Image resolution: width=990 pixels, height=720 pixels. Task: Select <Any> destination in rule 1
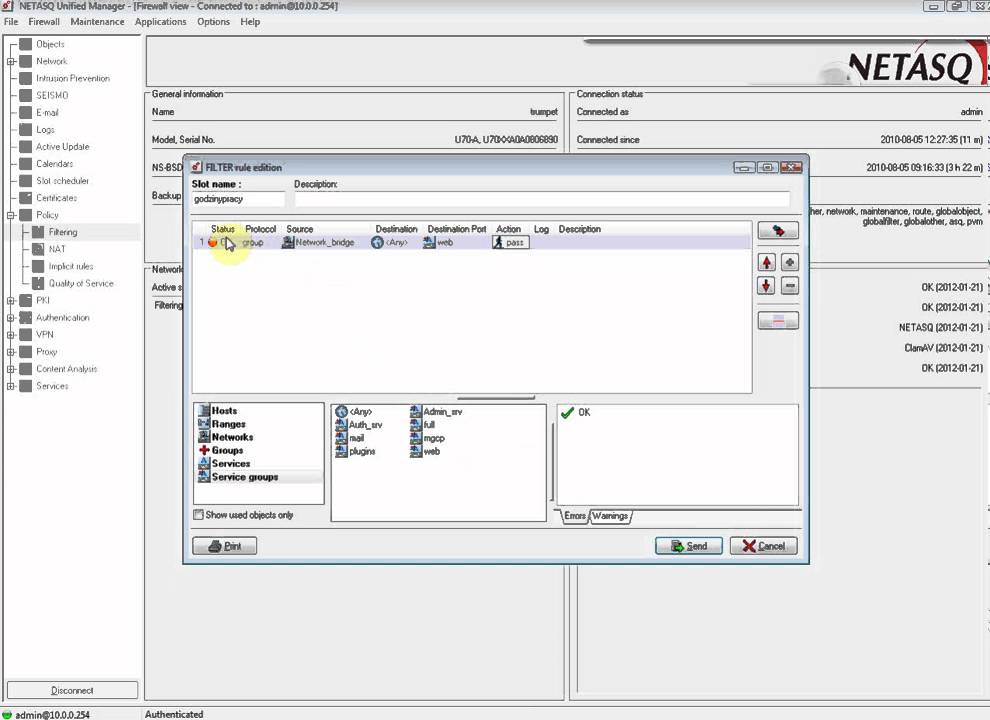390,243
